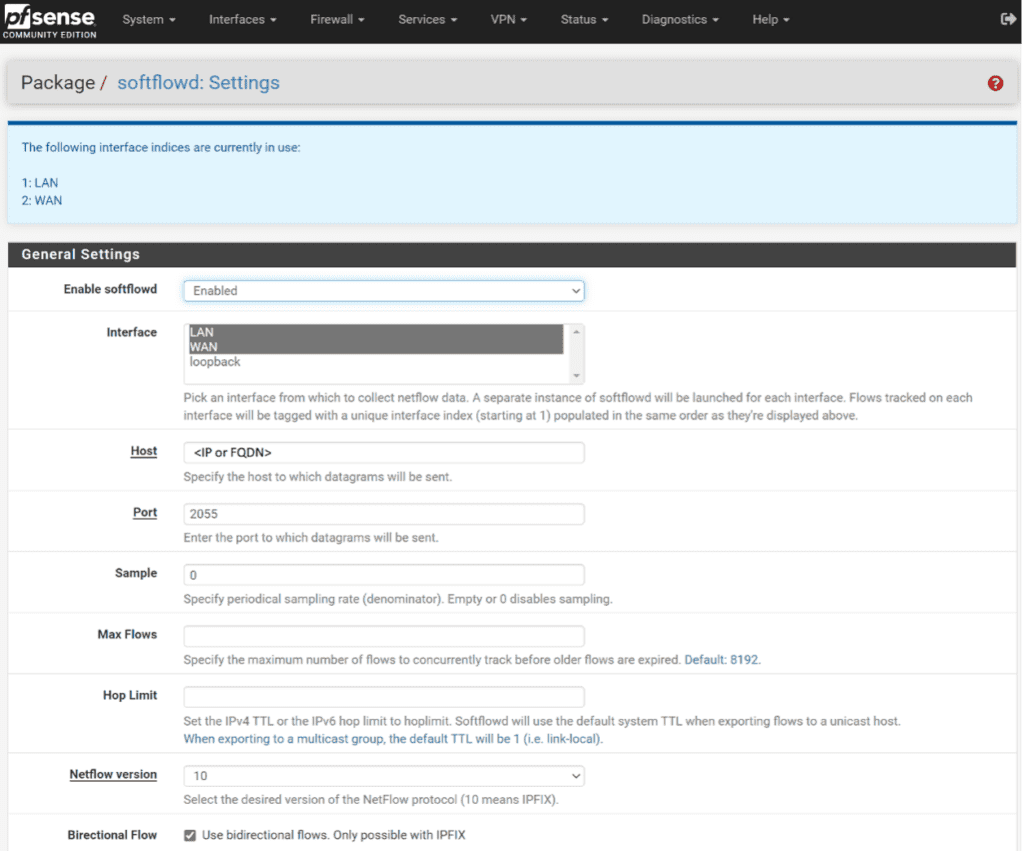Screen dimensions: 1024x851
Task: Click the softflowd: Settings breadcrumb link
Action: pos(199,83)
